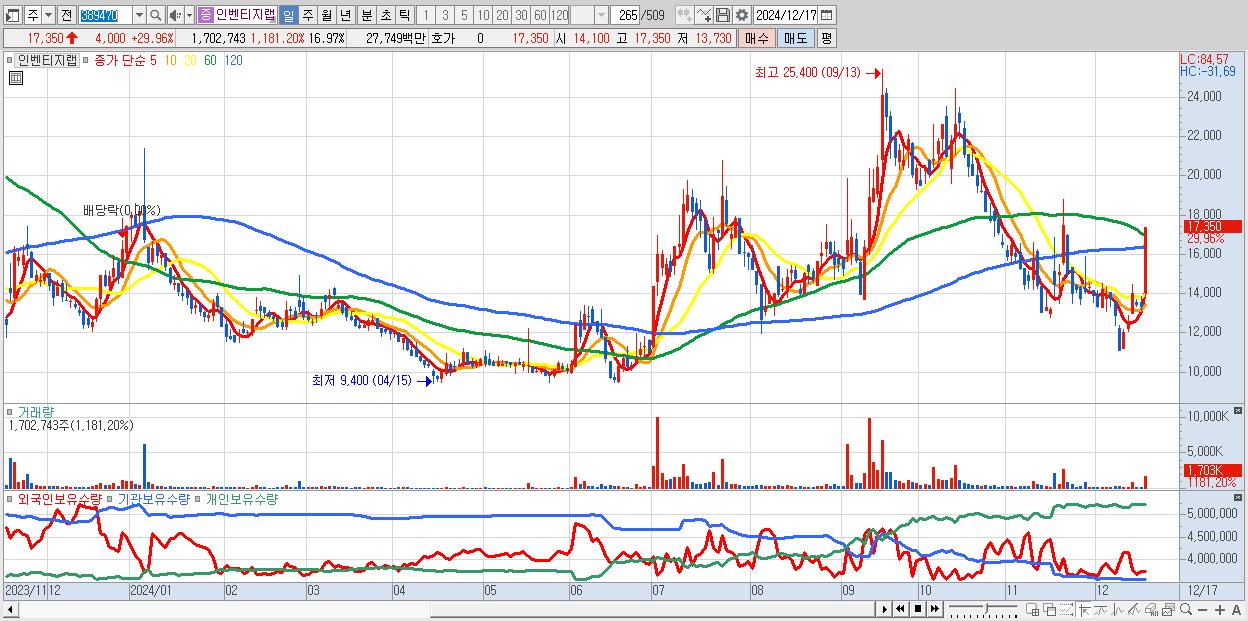
Task: Play the chart scroll forward
Action: click(884, 609)
